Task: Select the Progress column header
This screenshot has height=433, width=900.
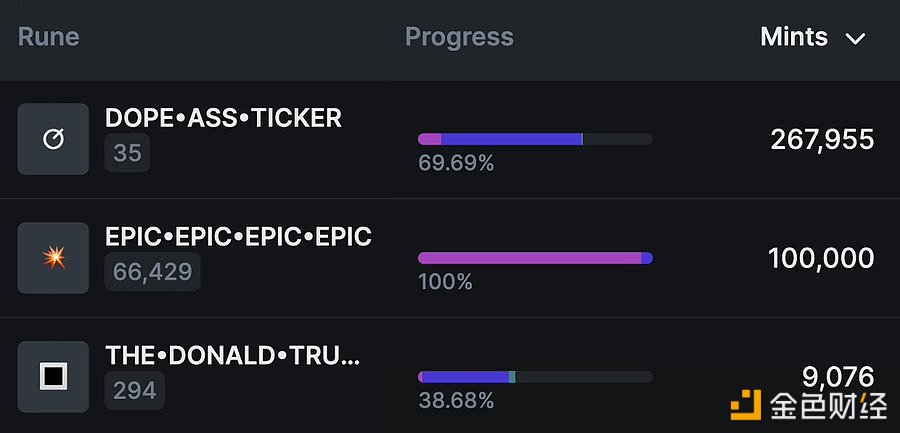Action: pyautogui.click(x=459, y=37)
